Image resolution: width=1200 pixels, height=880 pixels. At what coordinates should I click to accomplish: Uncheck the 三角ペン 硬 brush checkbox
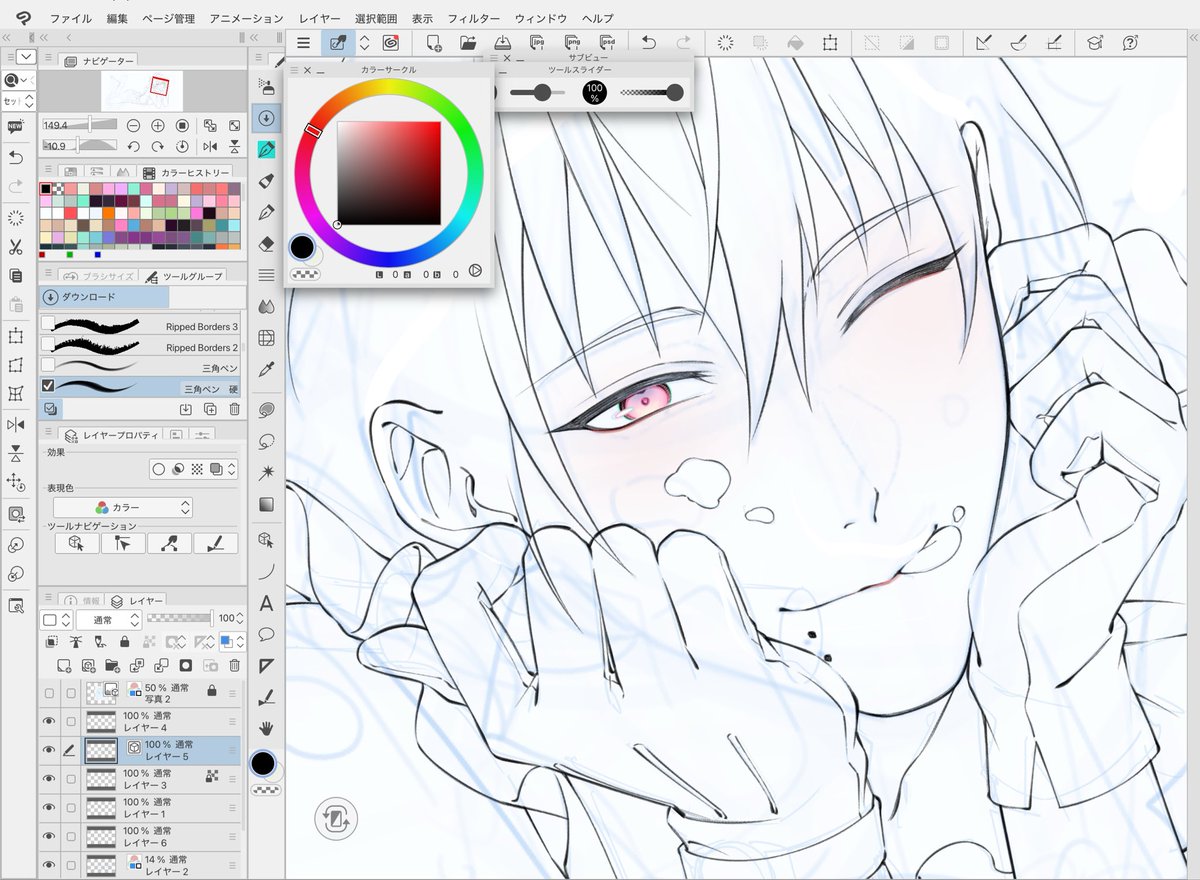pyautogui.click(x=48, y=386)
